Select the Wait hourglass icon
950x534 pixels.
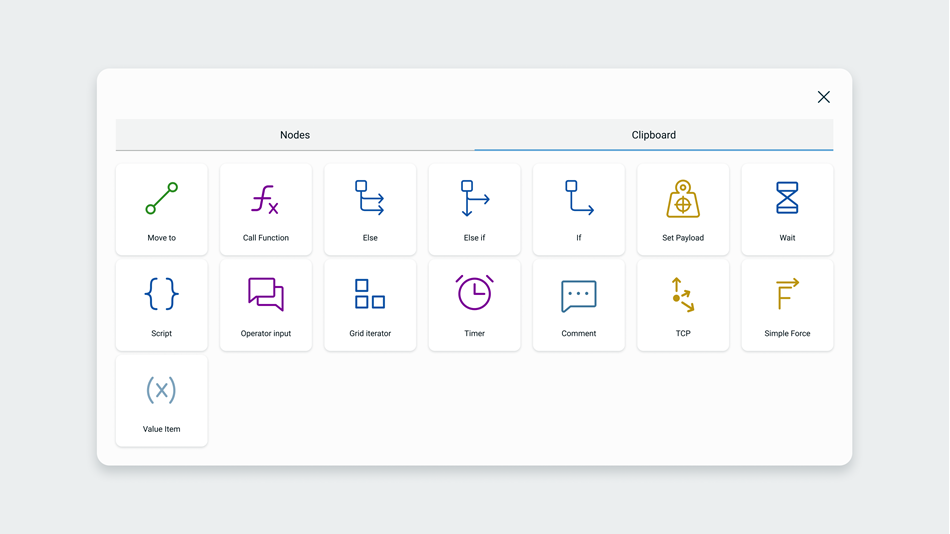click(x=787, y=198)
